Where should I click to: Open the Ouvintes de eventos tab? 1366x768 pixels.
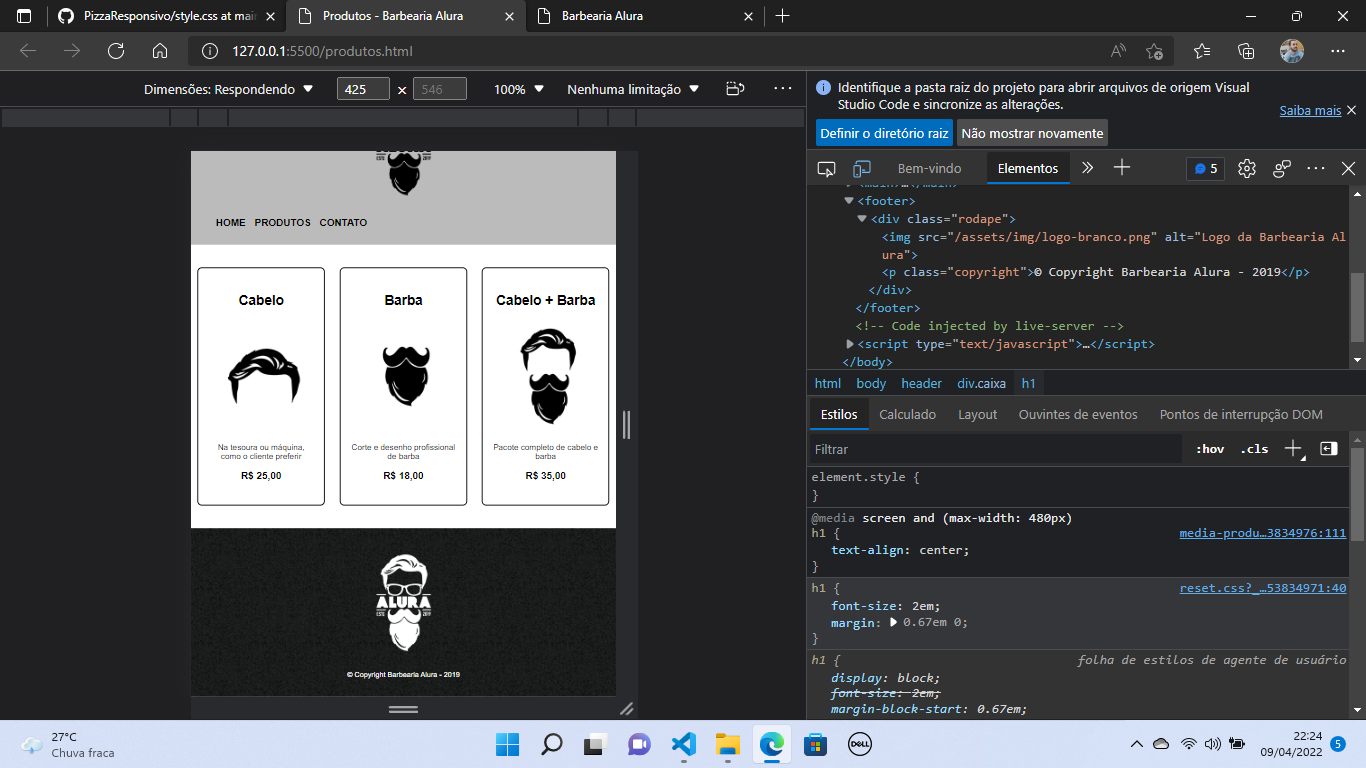coord(1078,414)
